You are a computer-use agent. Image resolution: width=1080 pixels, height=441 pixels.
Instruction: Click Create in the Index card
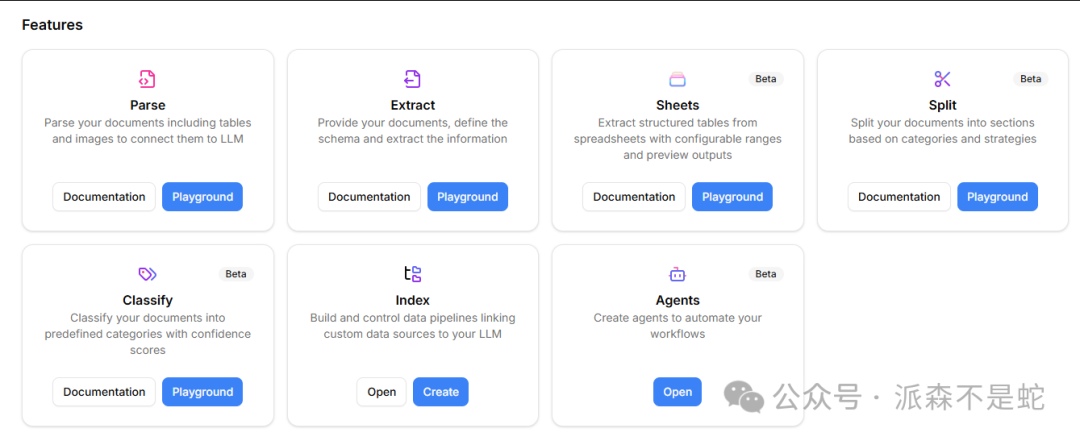click(x=440, y=392)
